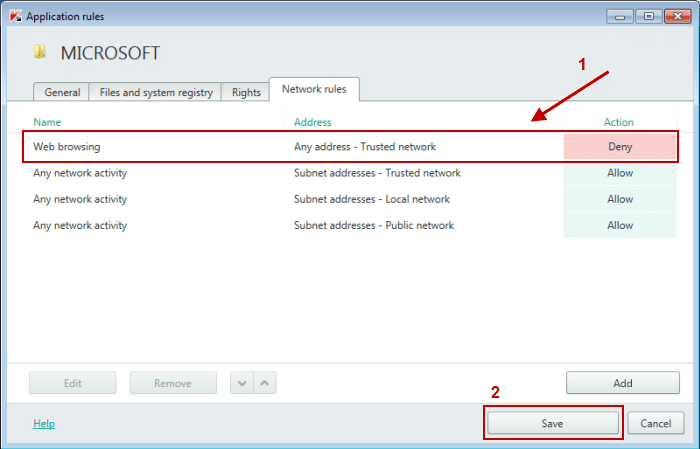Click the Edit button
This screenshot has width=700, height=449.
73,383
